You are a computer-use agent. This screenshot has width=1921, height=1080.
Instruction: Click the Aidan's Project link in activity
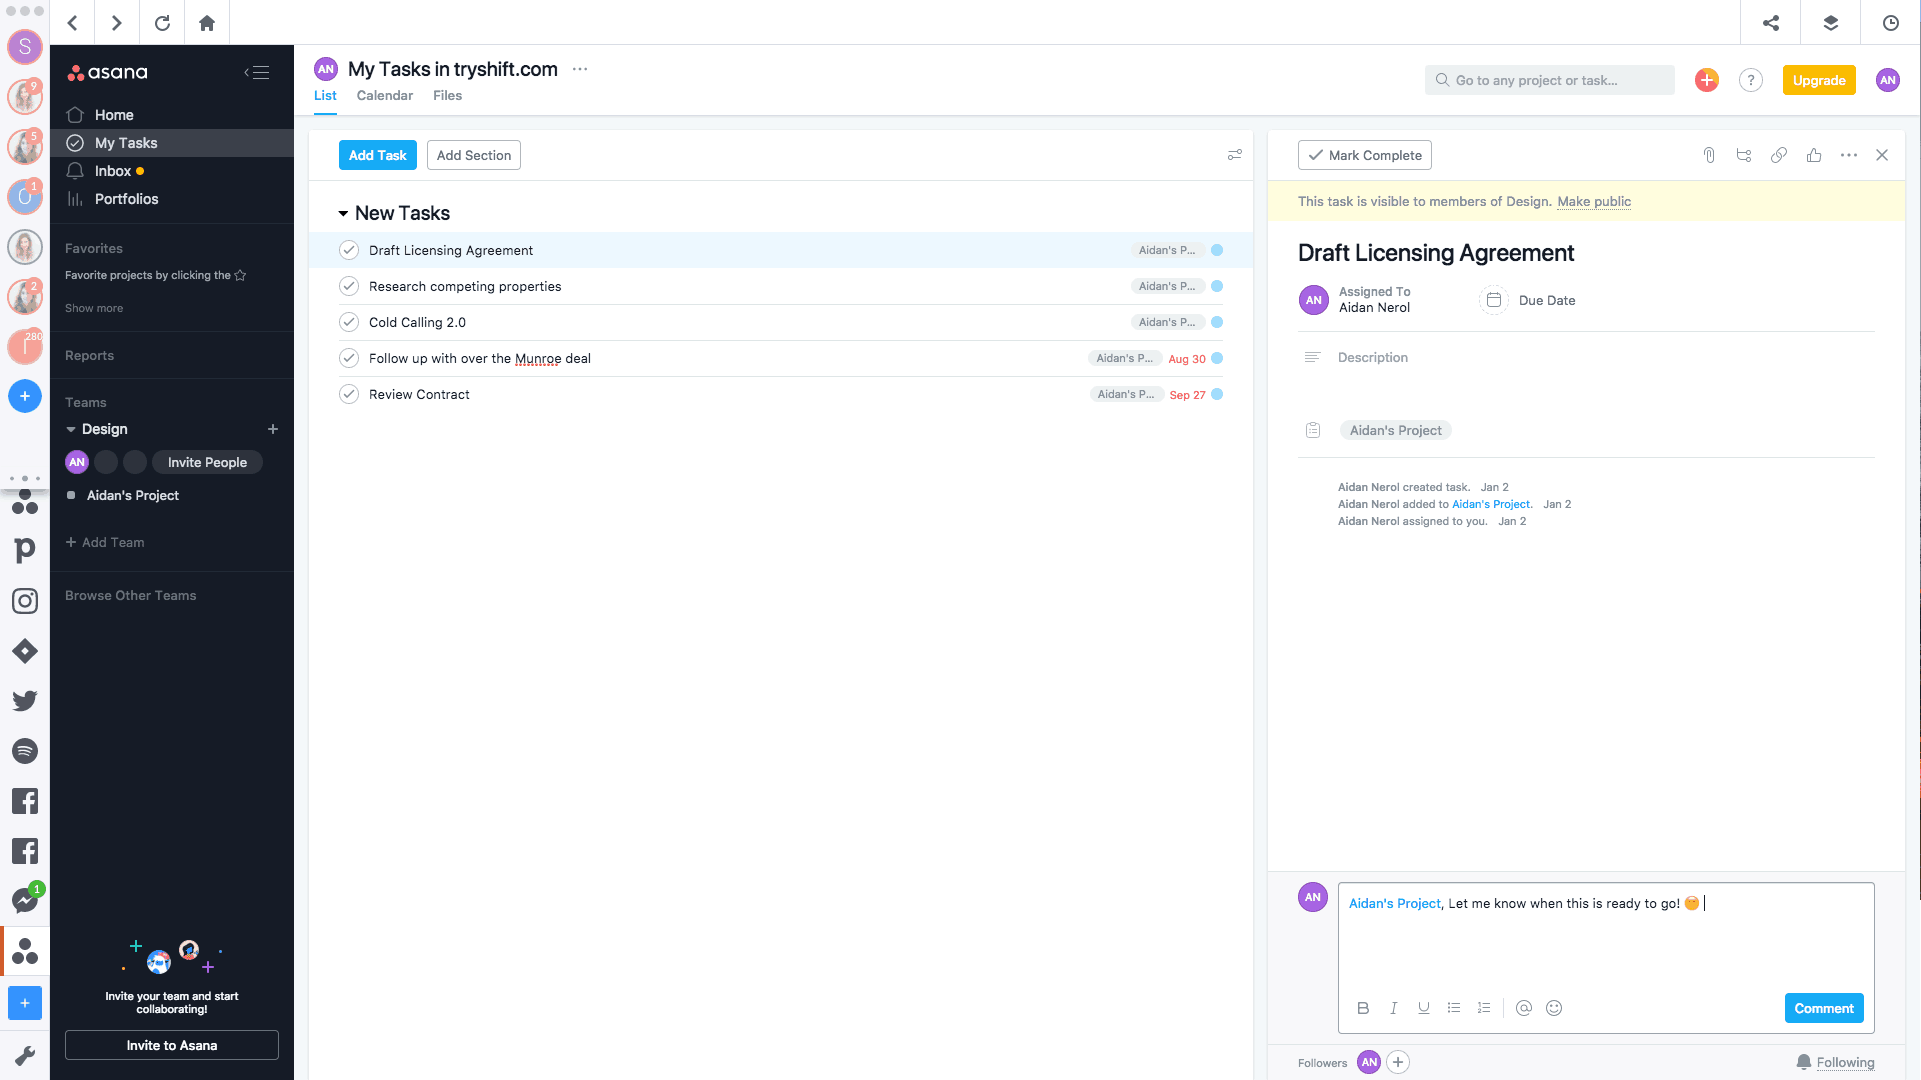pos(1490,504)
